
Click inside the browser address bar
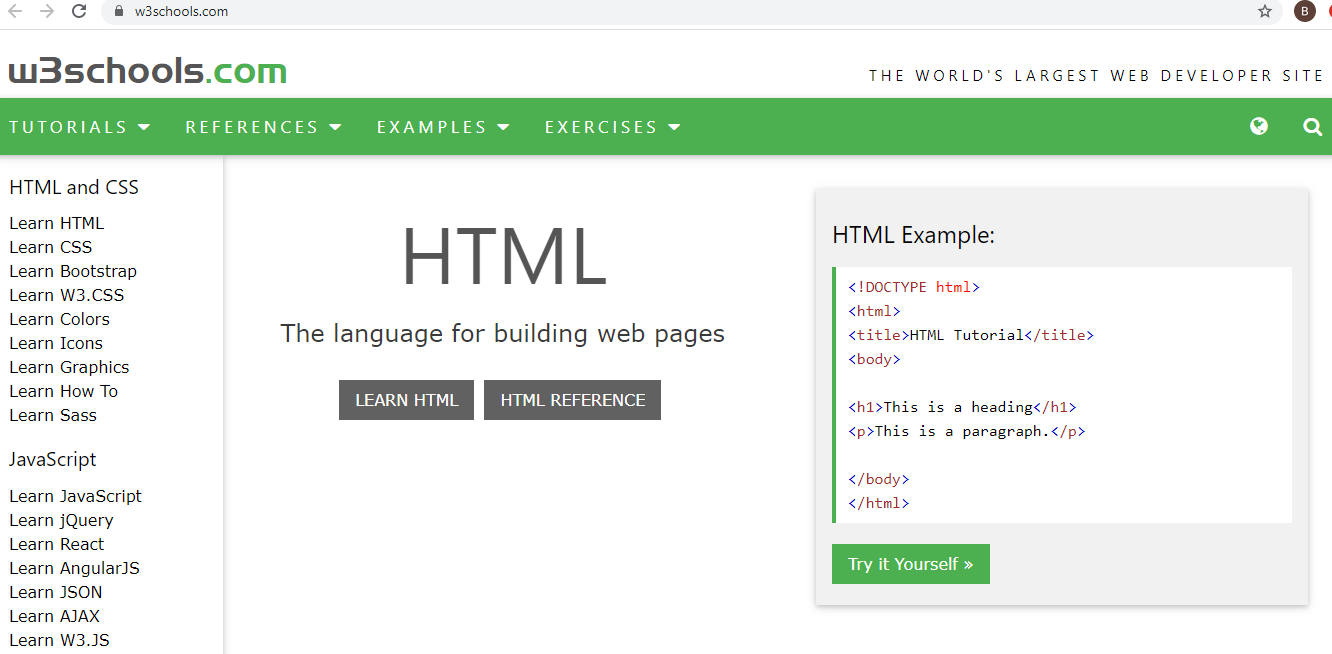point(400,12)
